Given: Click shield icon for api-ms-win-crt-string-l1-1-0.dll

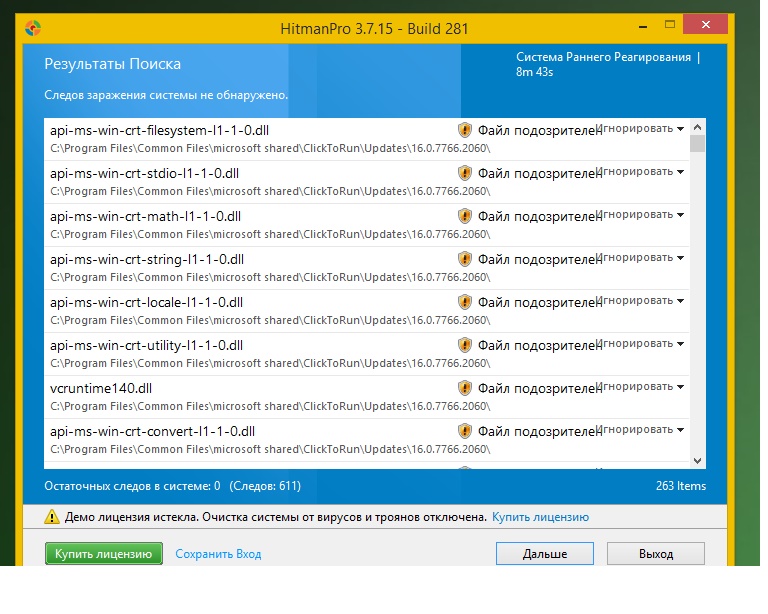Looking at the screenshot, I should pyautogui.click(x=464, y=259).
